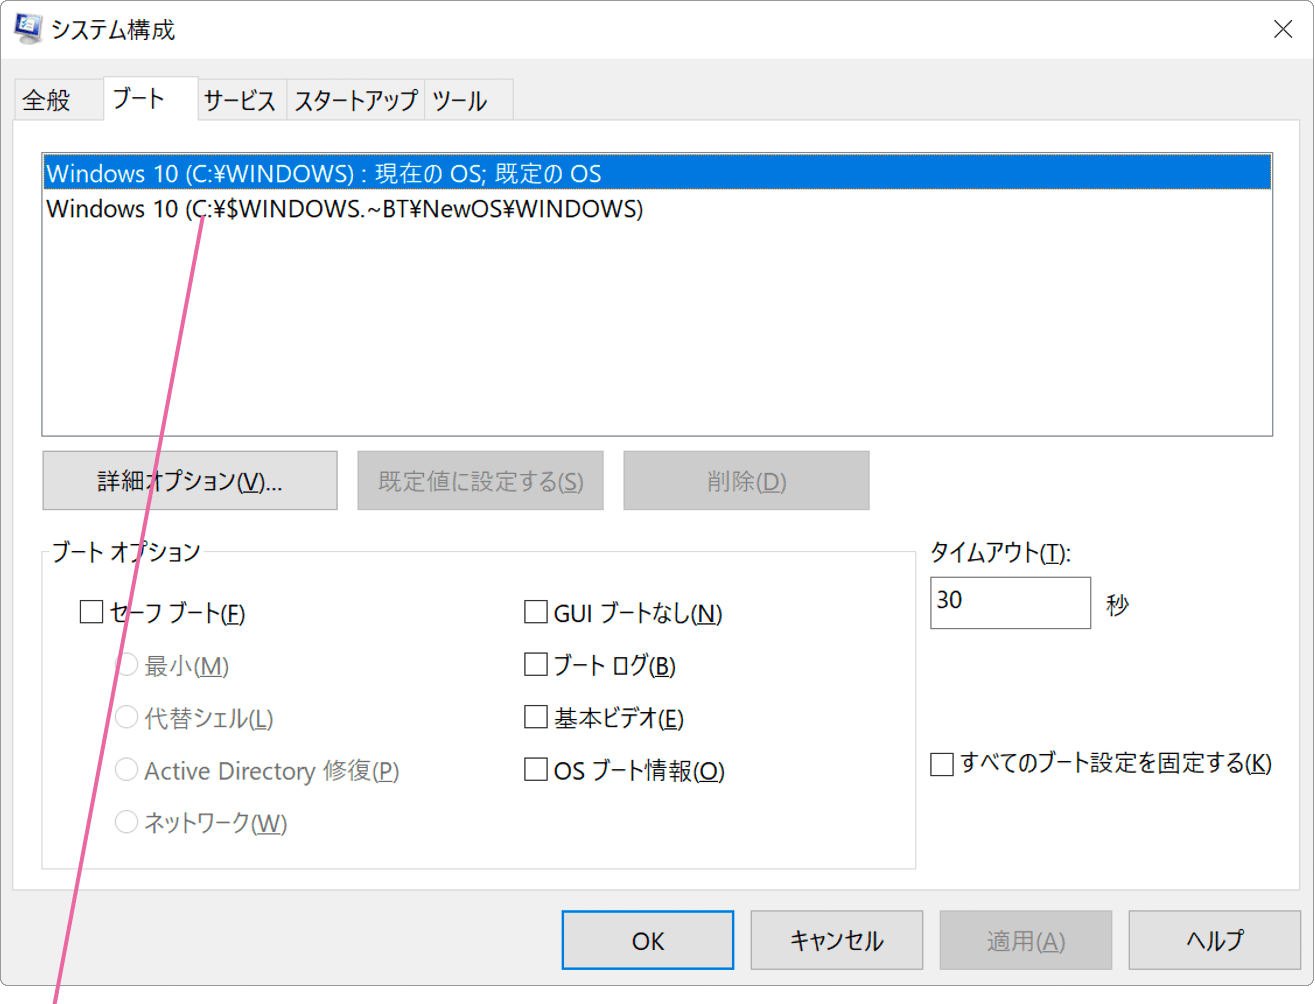Viewport: 1315px width, 1004px height.
Task: Open 詳細オプション(V)... settings
Action: click(190, 481)
